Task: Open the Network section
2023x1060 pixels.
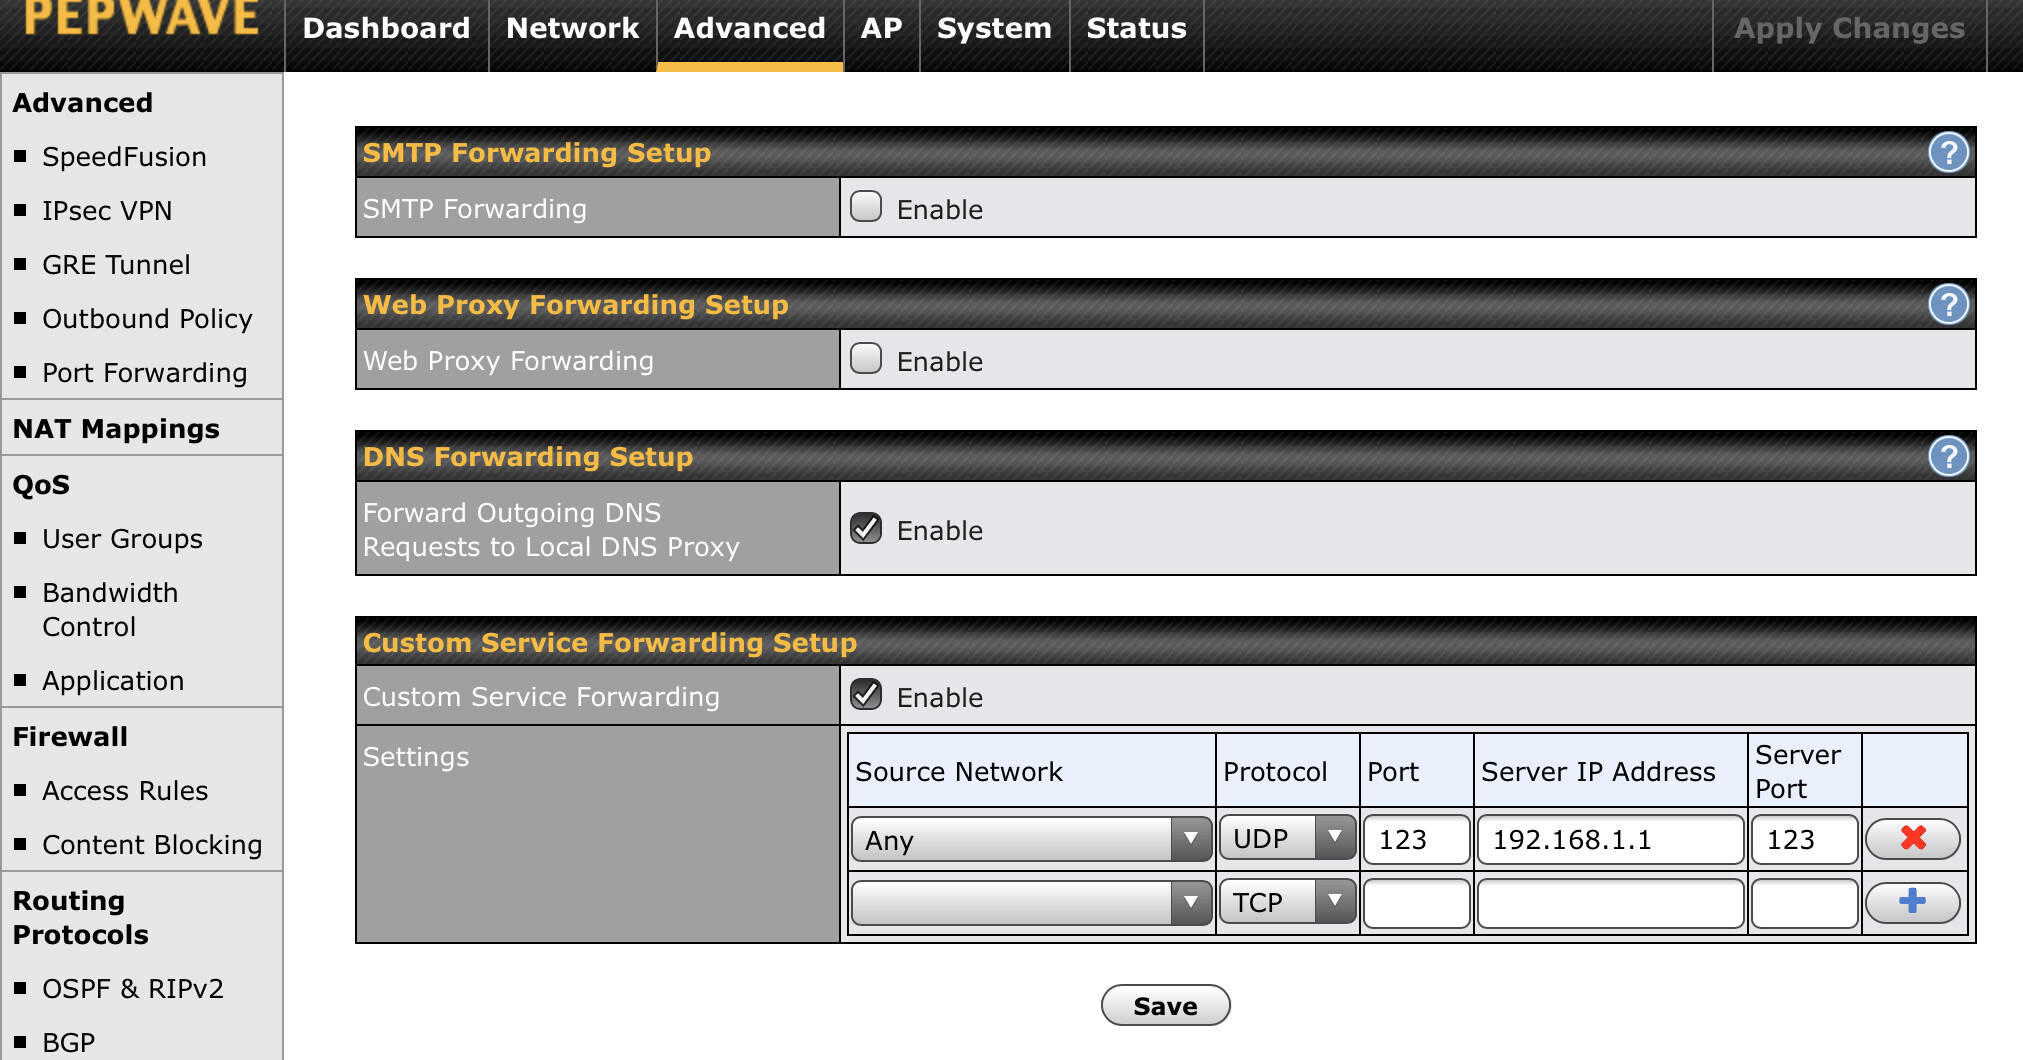Action: tap(572, 28)
